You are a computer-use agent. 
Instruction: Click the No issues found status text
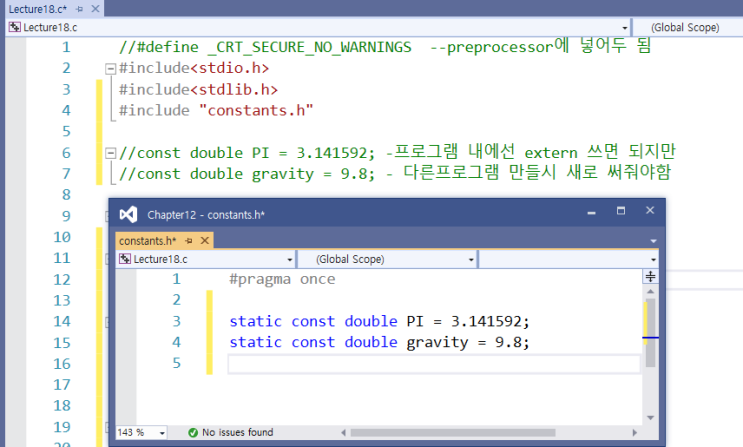tap(238, 432)
